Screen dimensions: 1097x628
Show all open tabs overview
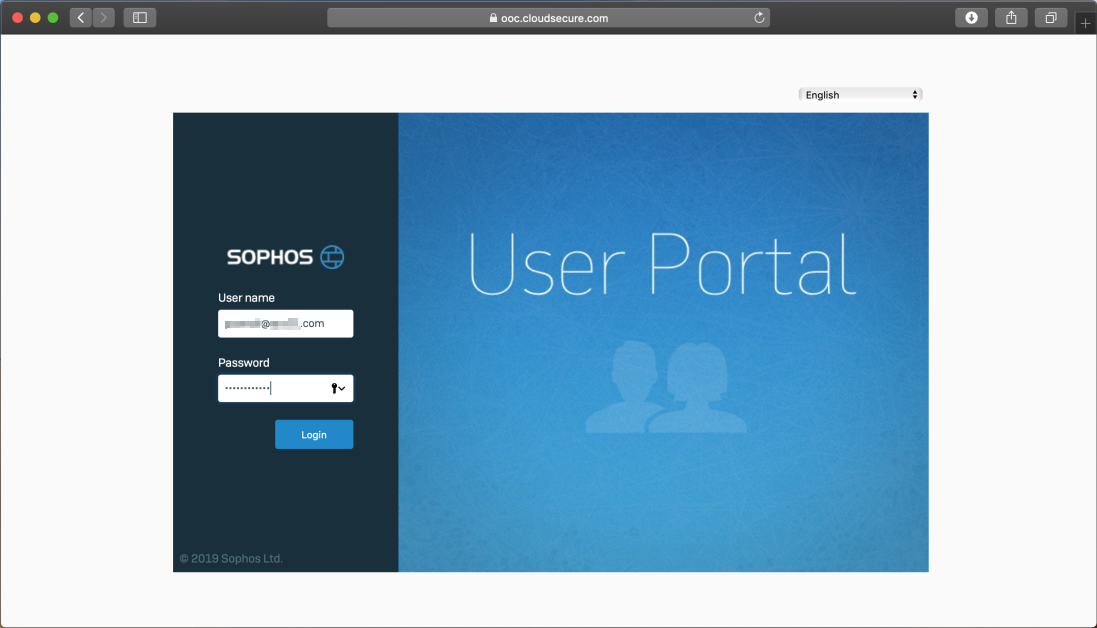[1050, 17]
